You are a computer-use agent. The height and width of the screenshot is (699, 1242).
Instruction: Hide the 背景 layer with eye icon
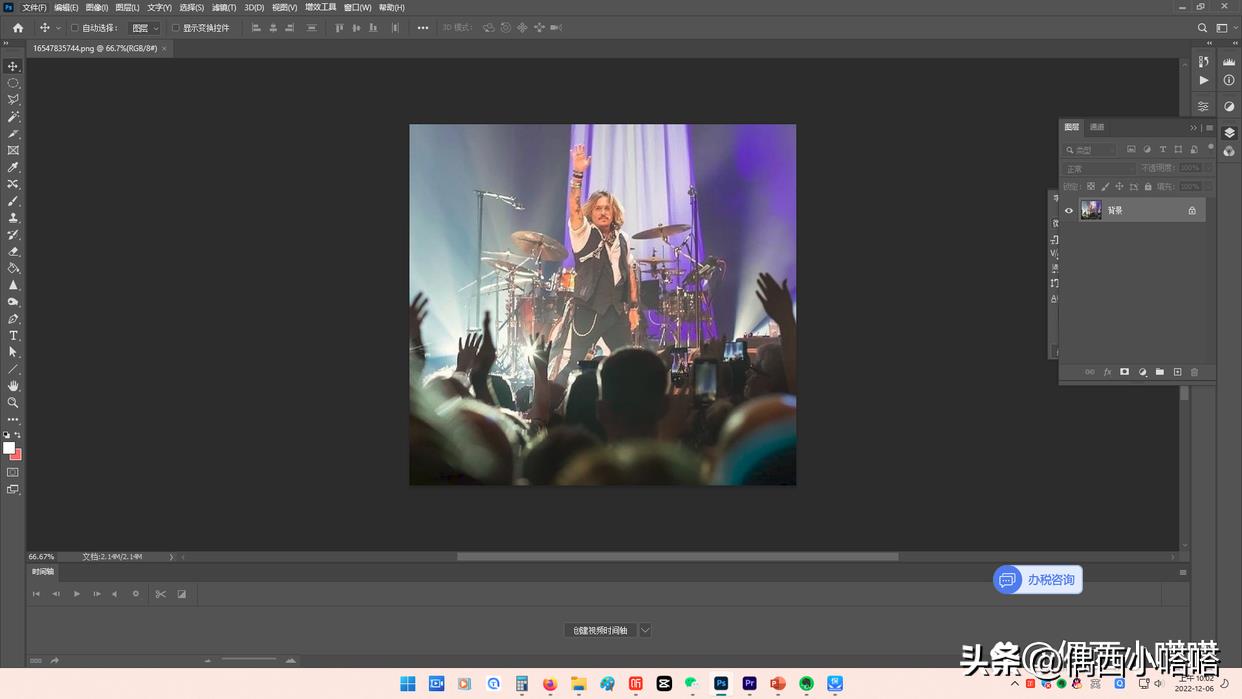(x=1069, y=211)
